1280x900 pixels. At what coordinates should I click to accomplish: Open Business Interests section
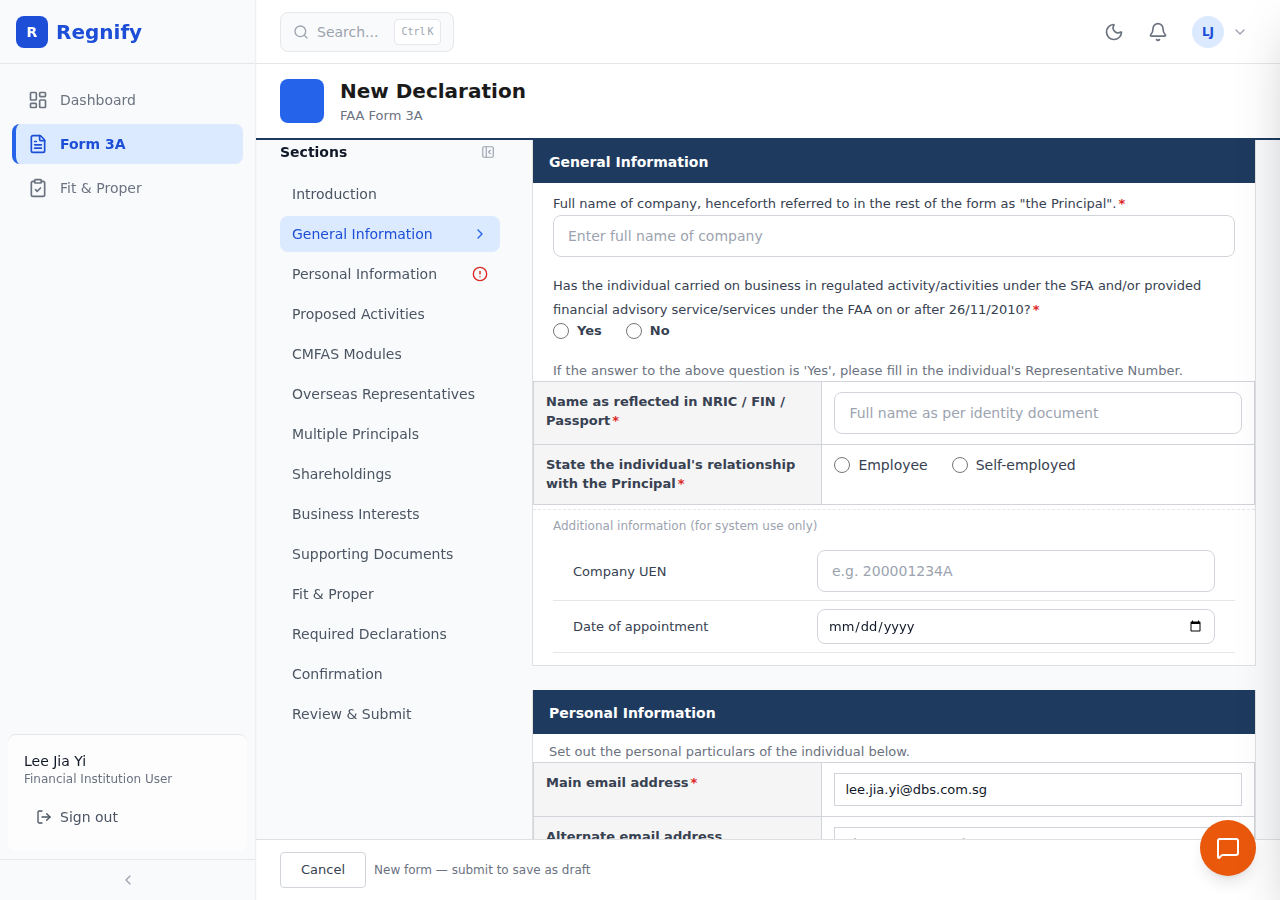click(390, 514)
